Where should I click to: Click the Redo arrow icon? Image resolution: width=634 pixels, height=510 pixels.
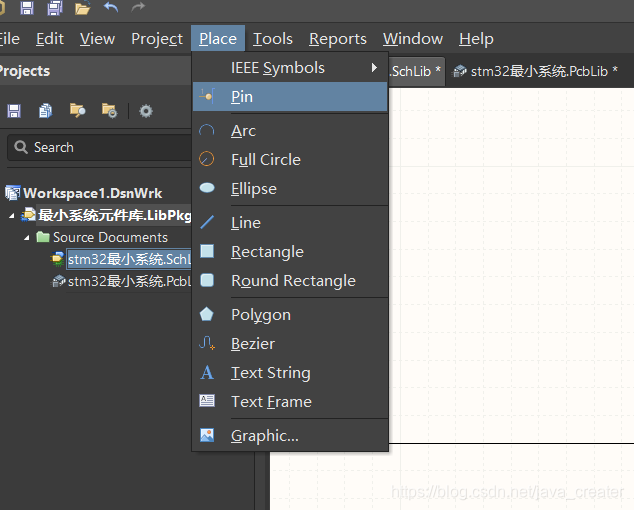pyautogui.click(x=138, y=7)
